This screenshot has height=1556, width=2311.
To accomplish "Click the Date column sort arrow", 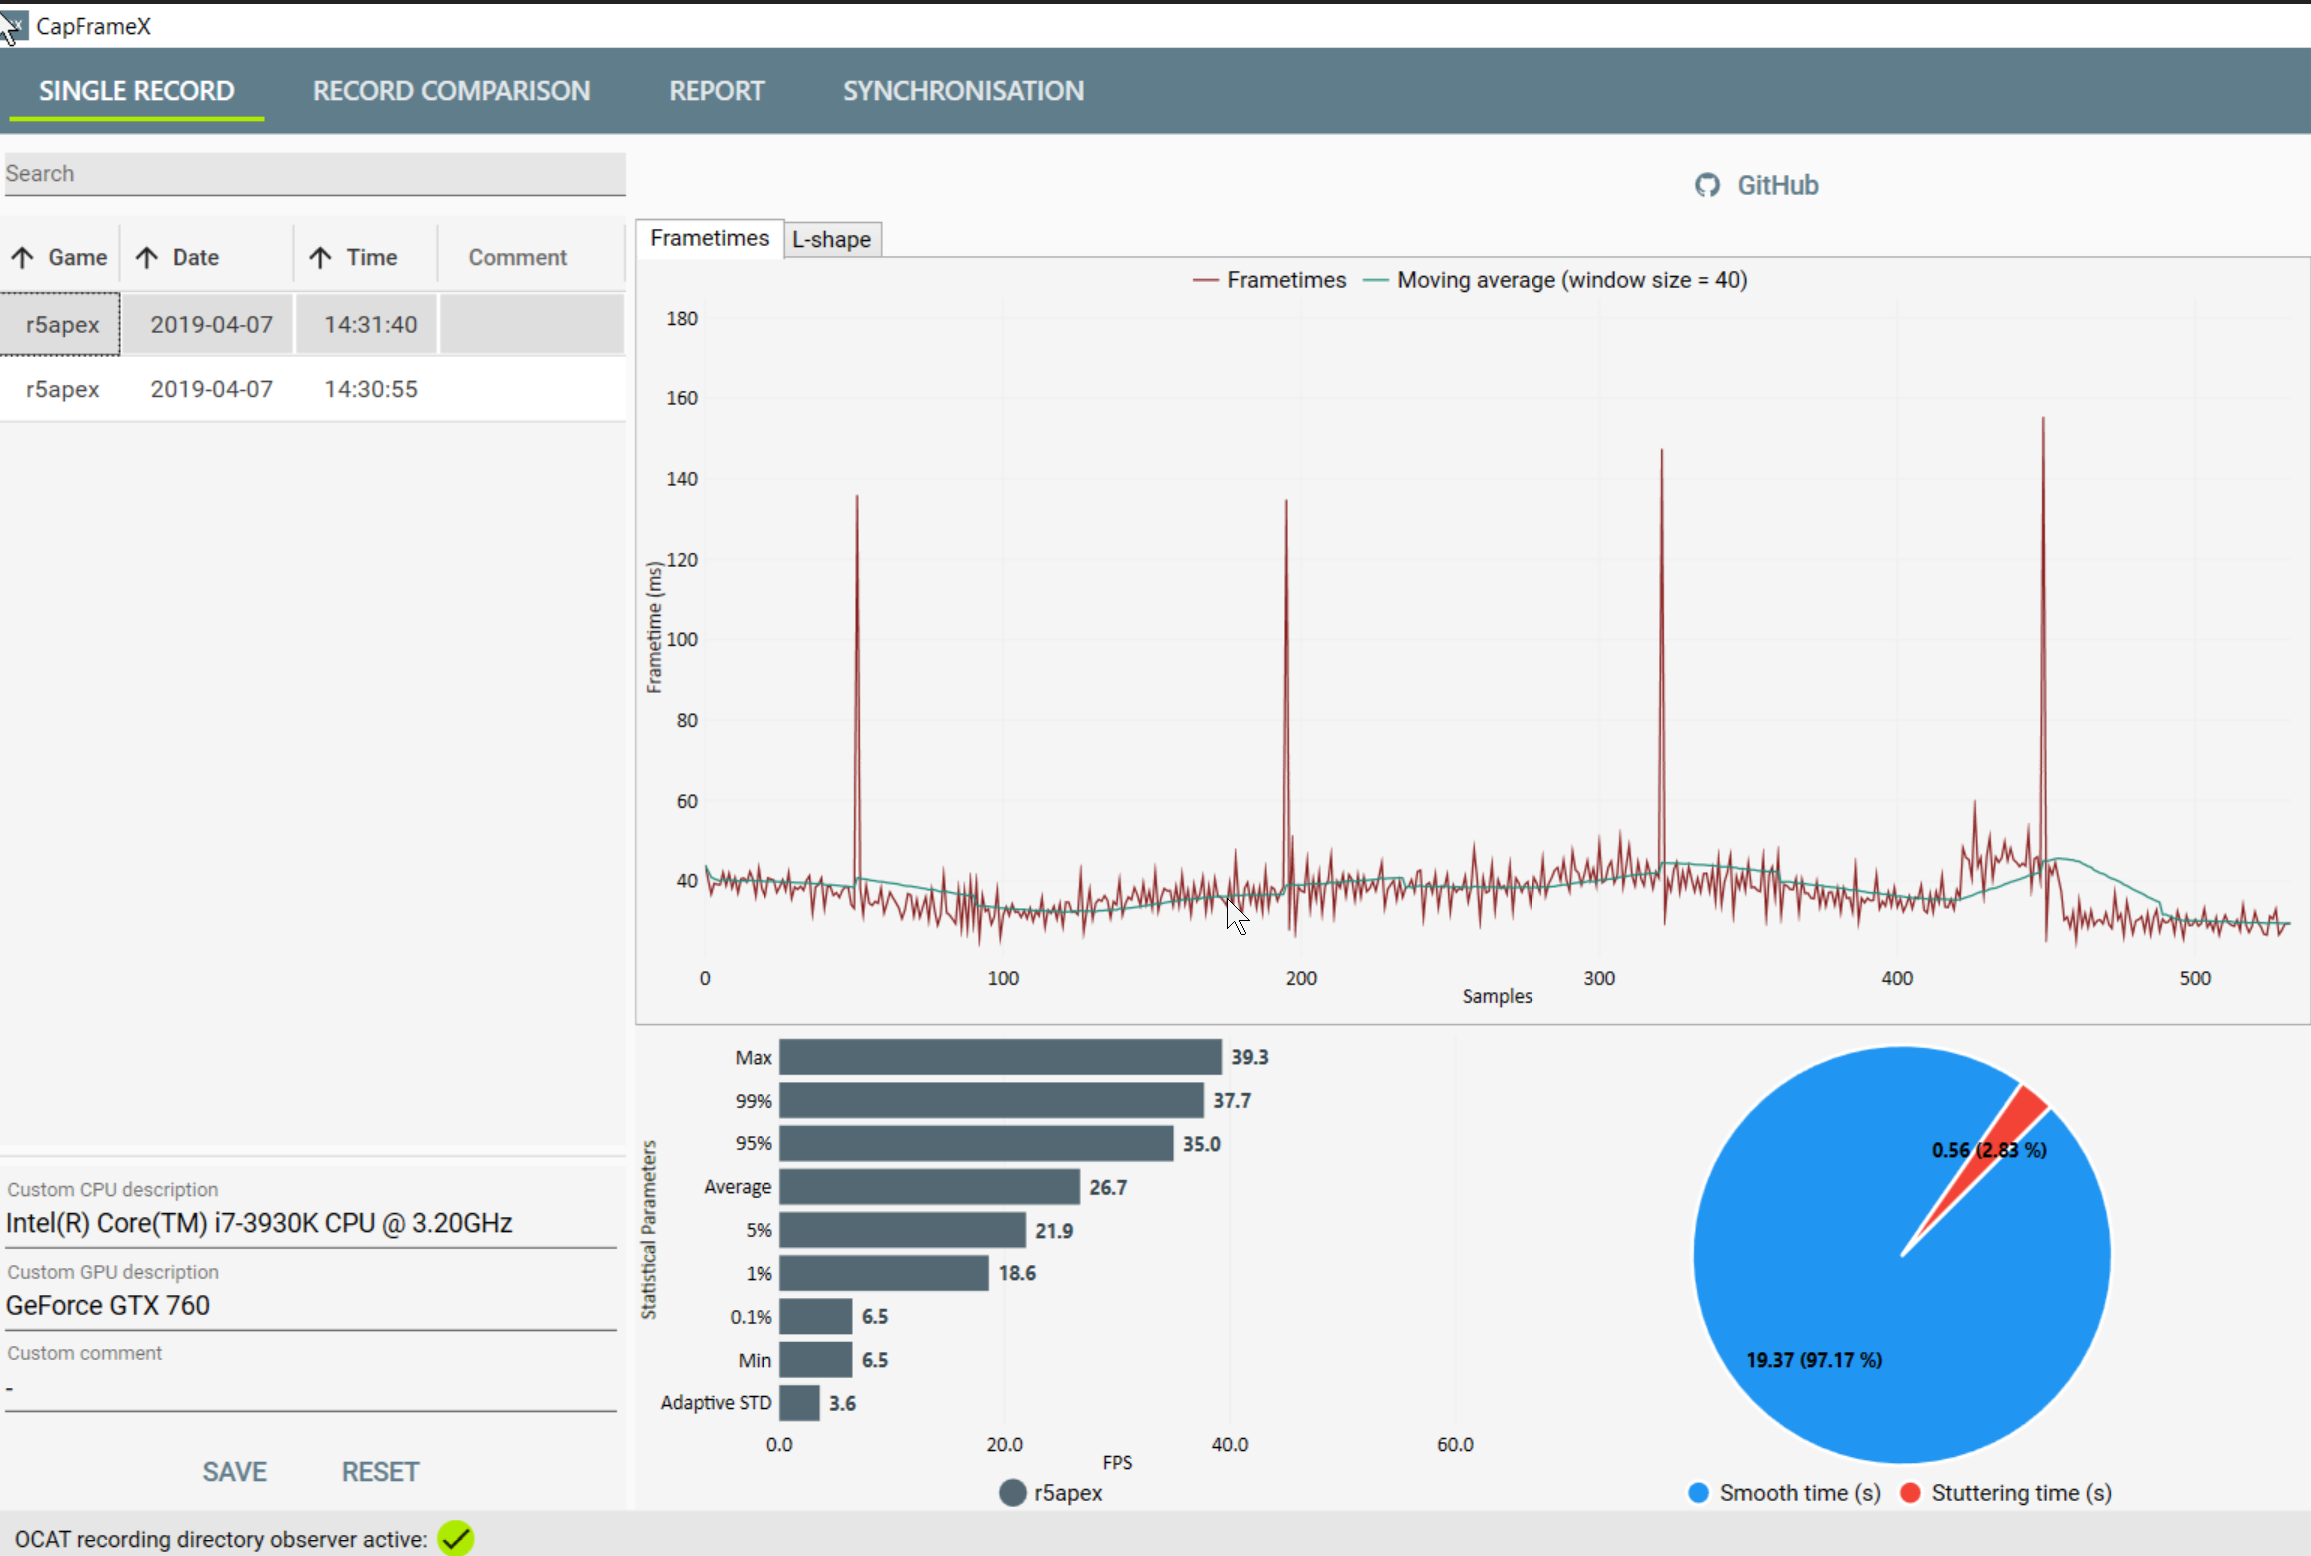I will click(147, 257).
